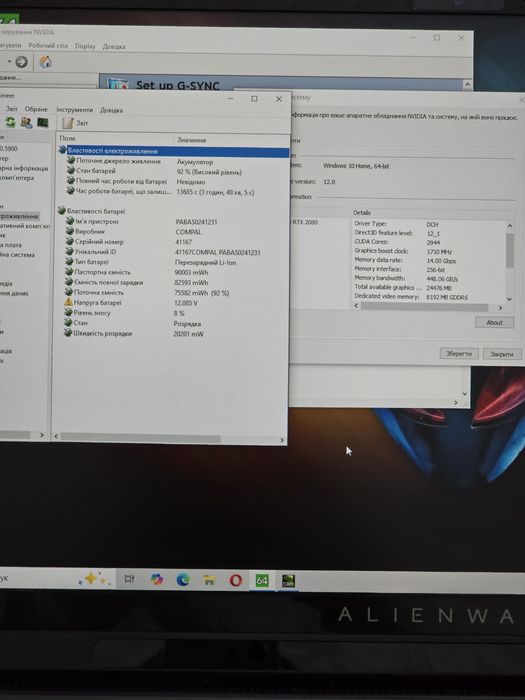Click the Закрити button
The width and height of the screenshot is (525, 700).
pos(502,354)
